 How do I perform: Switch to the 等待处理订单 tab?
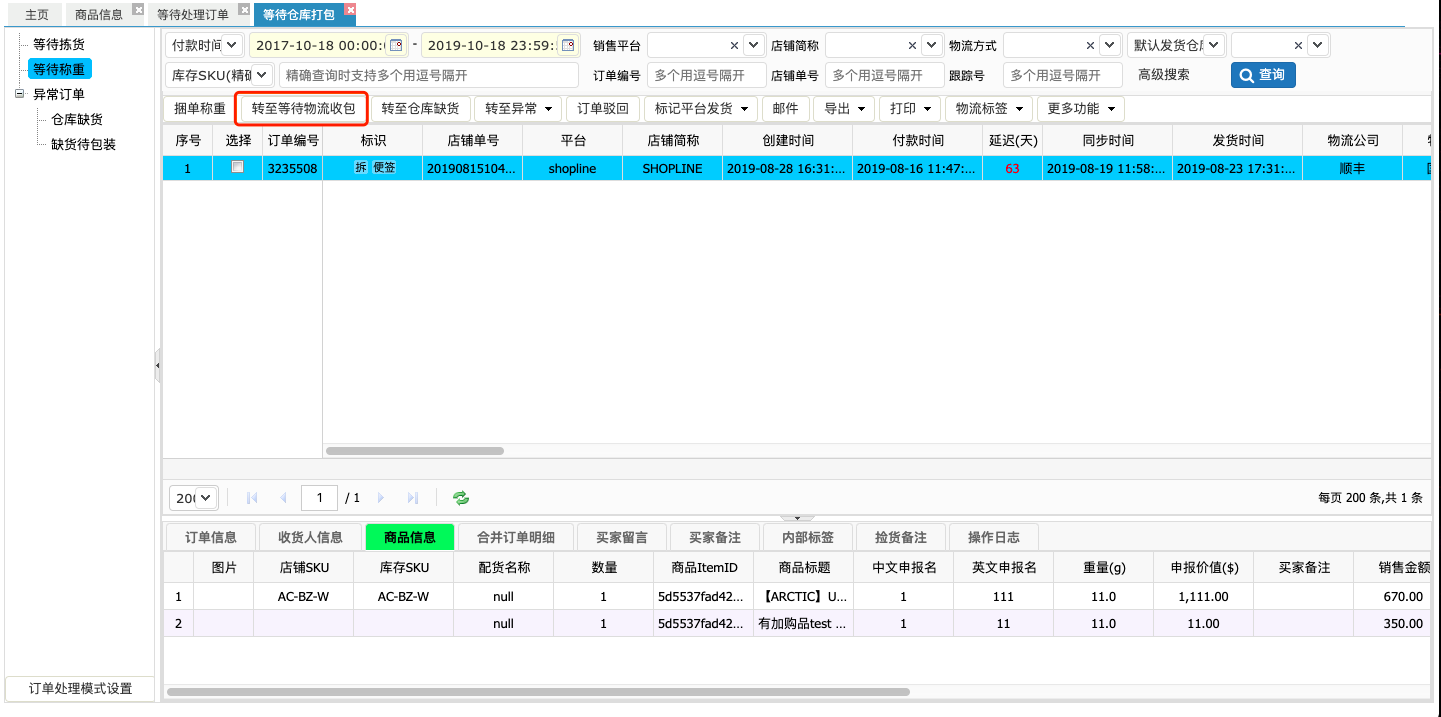coord(193,15)
